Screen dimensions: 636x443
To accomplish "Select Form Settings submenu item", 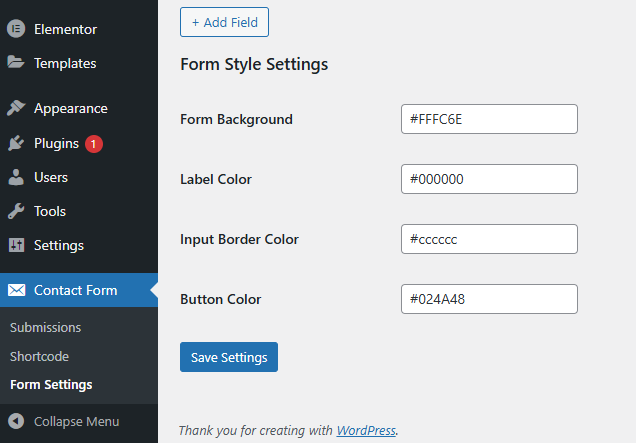I will pos(51,384).
